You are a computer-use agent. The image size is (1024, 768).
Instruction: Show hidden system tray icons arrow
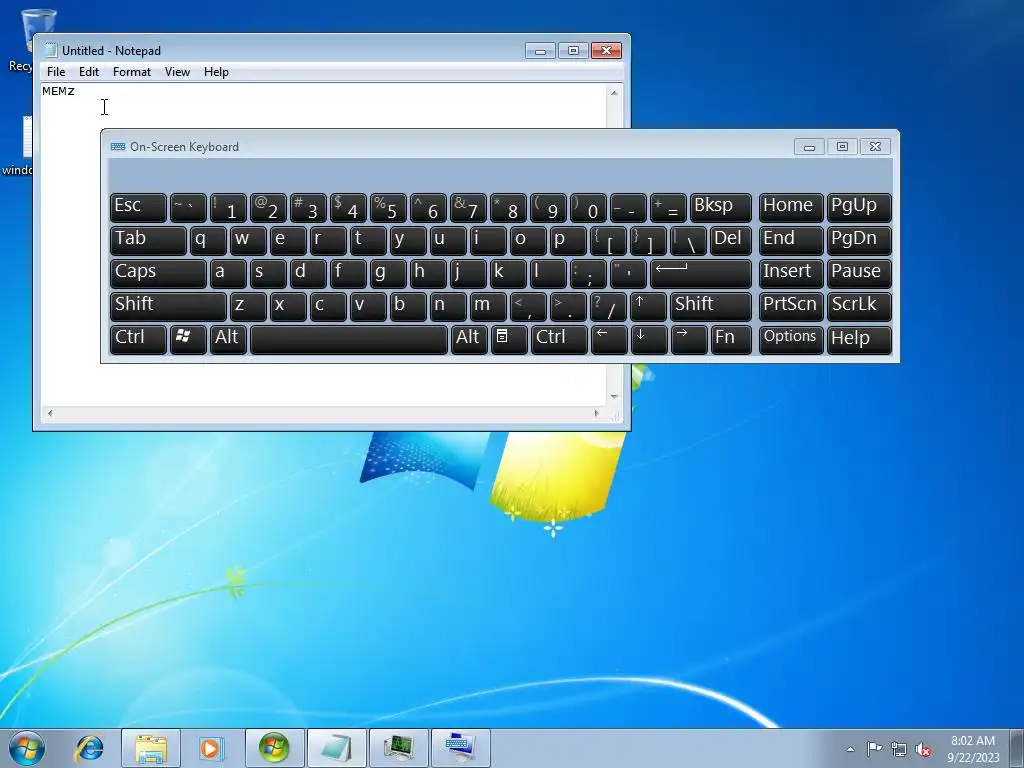tap(850, 749)
